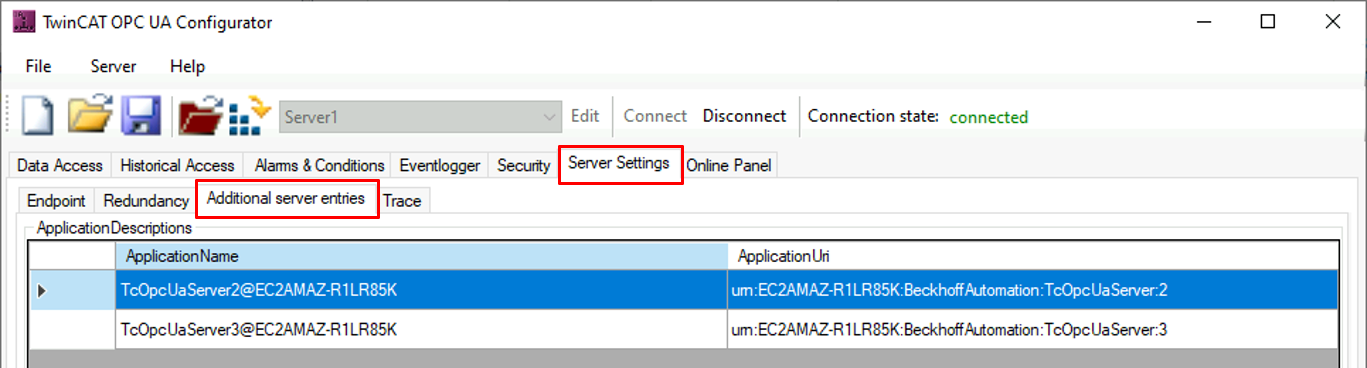Select the TcOpcUaServer3@EC2AMAZ-R1LR85K cell
The width and height of the screenshot is (1367, 368).
pos(421,328)
